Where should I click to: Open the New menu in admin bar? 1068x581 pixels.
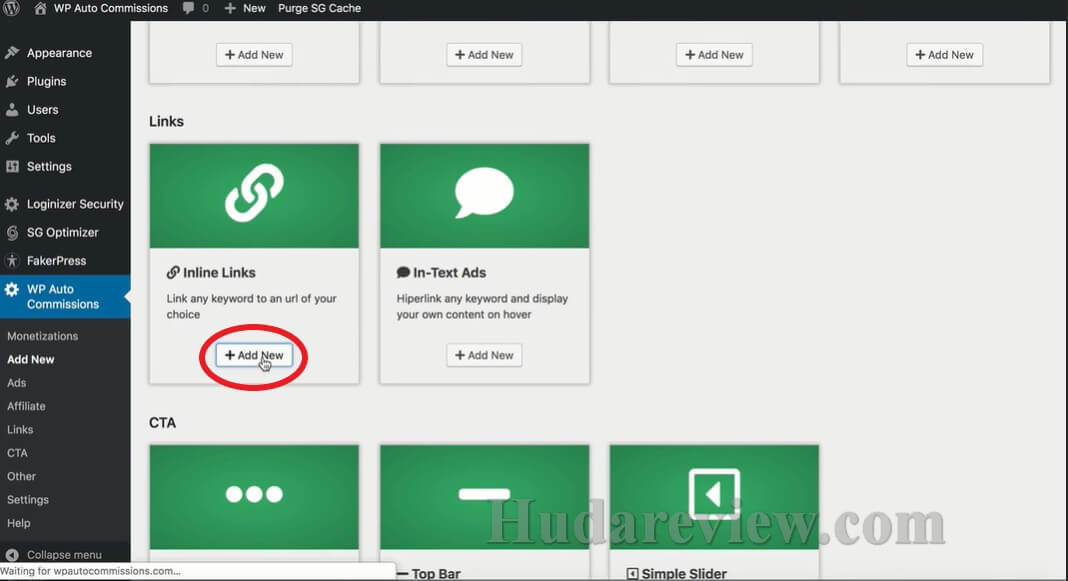tap(254, 8)
